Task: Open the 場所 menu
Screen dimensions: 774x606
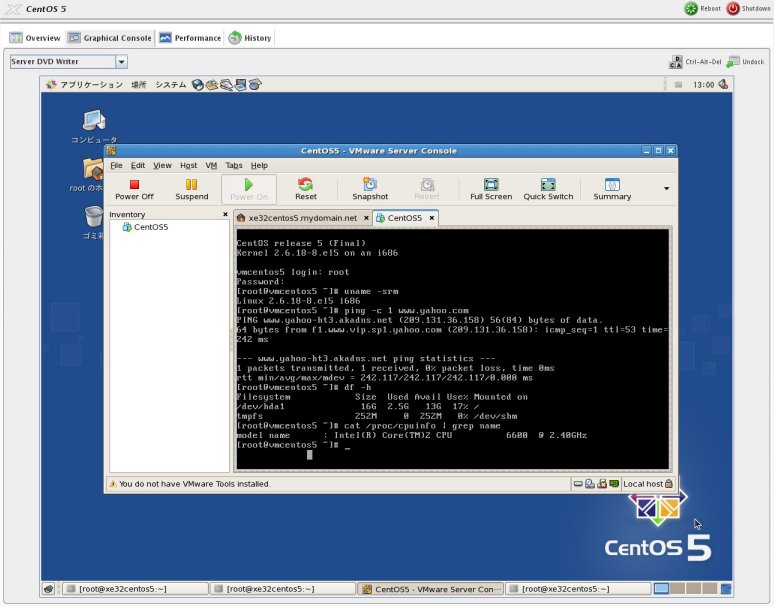Action: pyautogui.click(x=139, y=85)
